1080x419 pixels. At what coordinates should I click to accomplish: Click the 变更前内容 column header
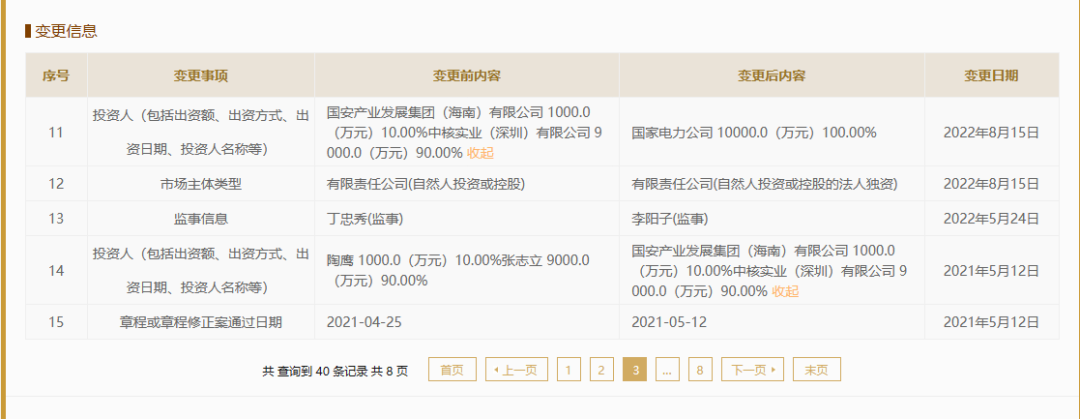466,75
